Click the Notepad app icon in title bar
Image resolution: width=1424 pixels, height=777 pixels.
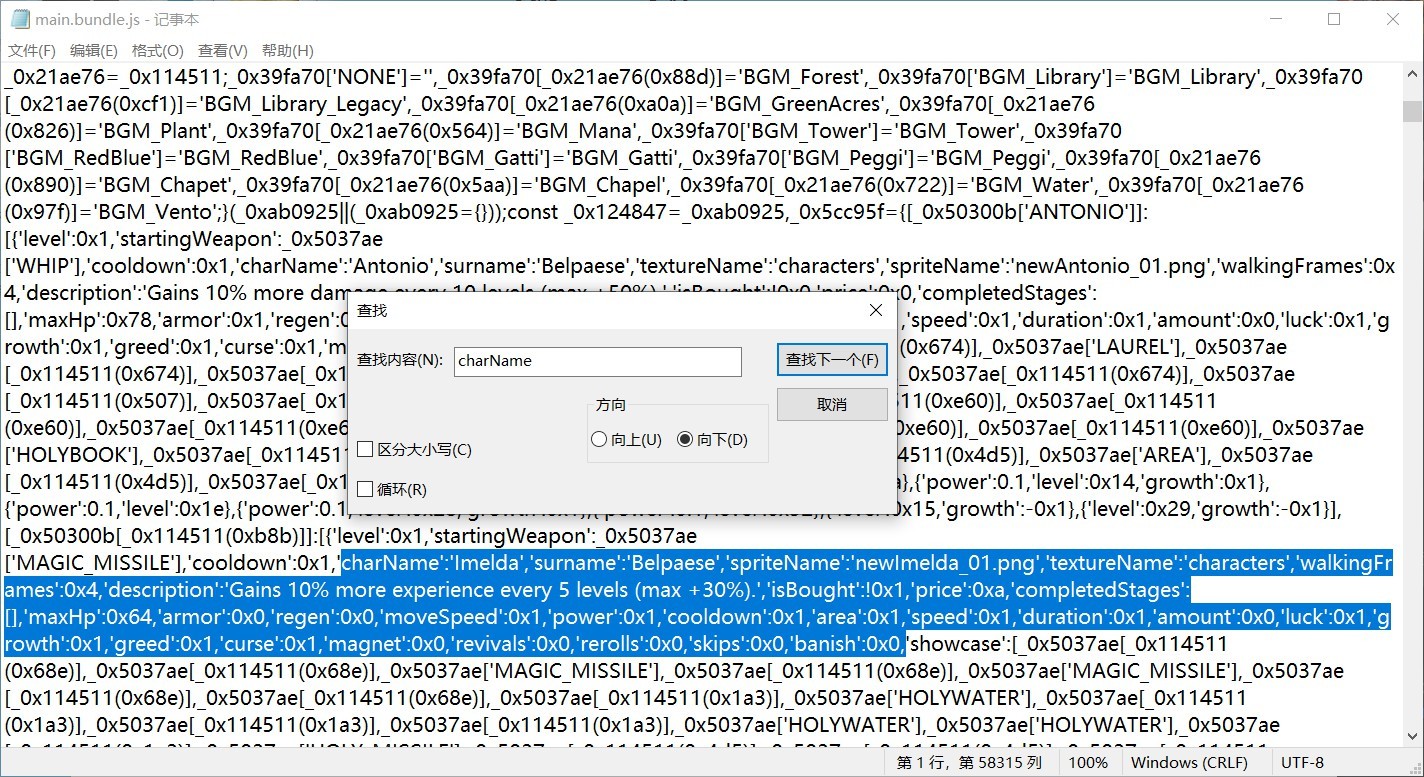point(20,19)
